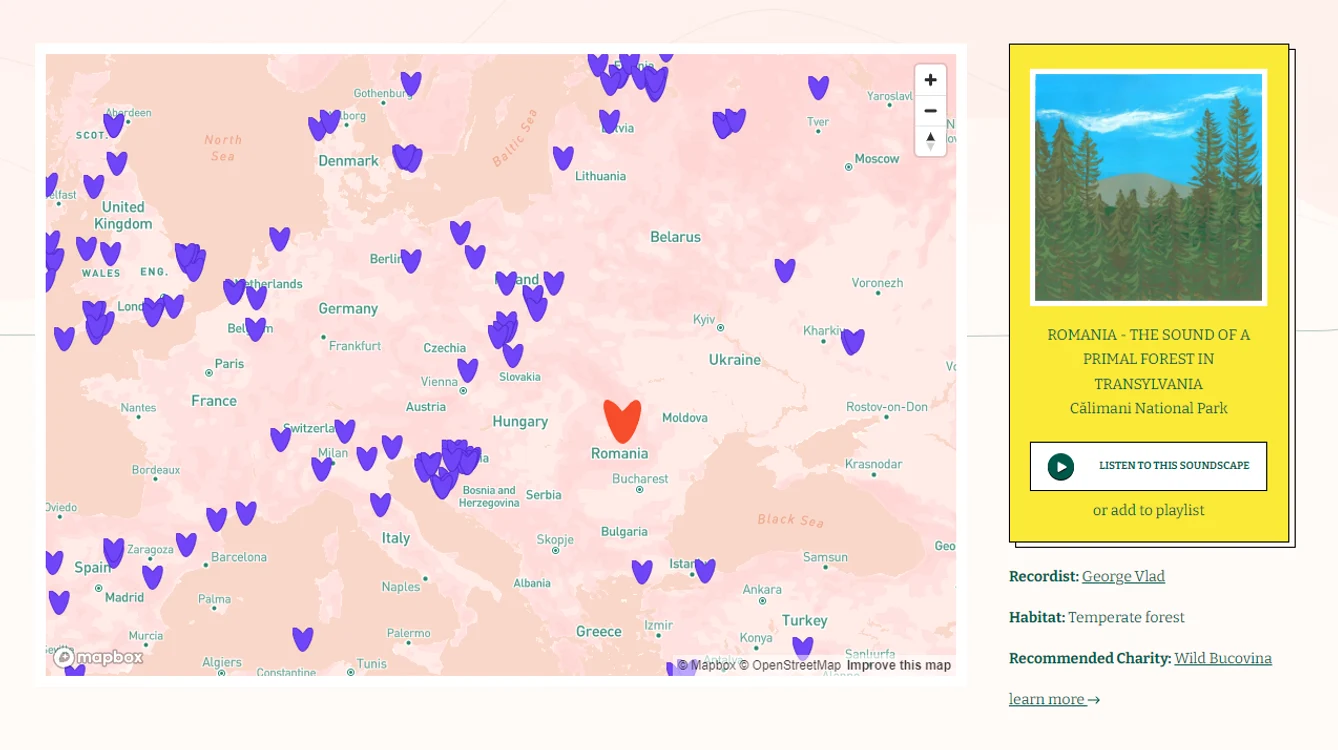
Task: Open the marker right of Istanbul label
Action: (x=705, y=571)
